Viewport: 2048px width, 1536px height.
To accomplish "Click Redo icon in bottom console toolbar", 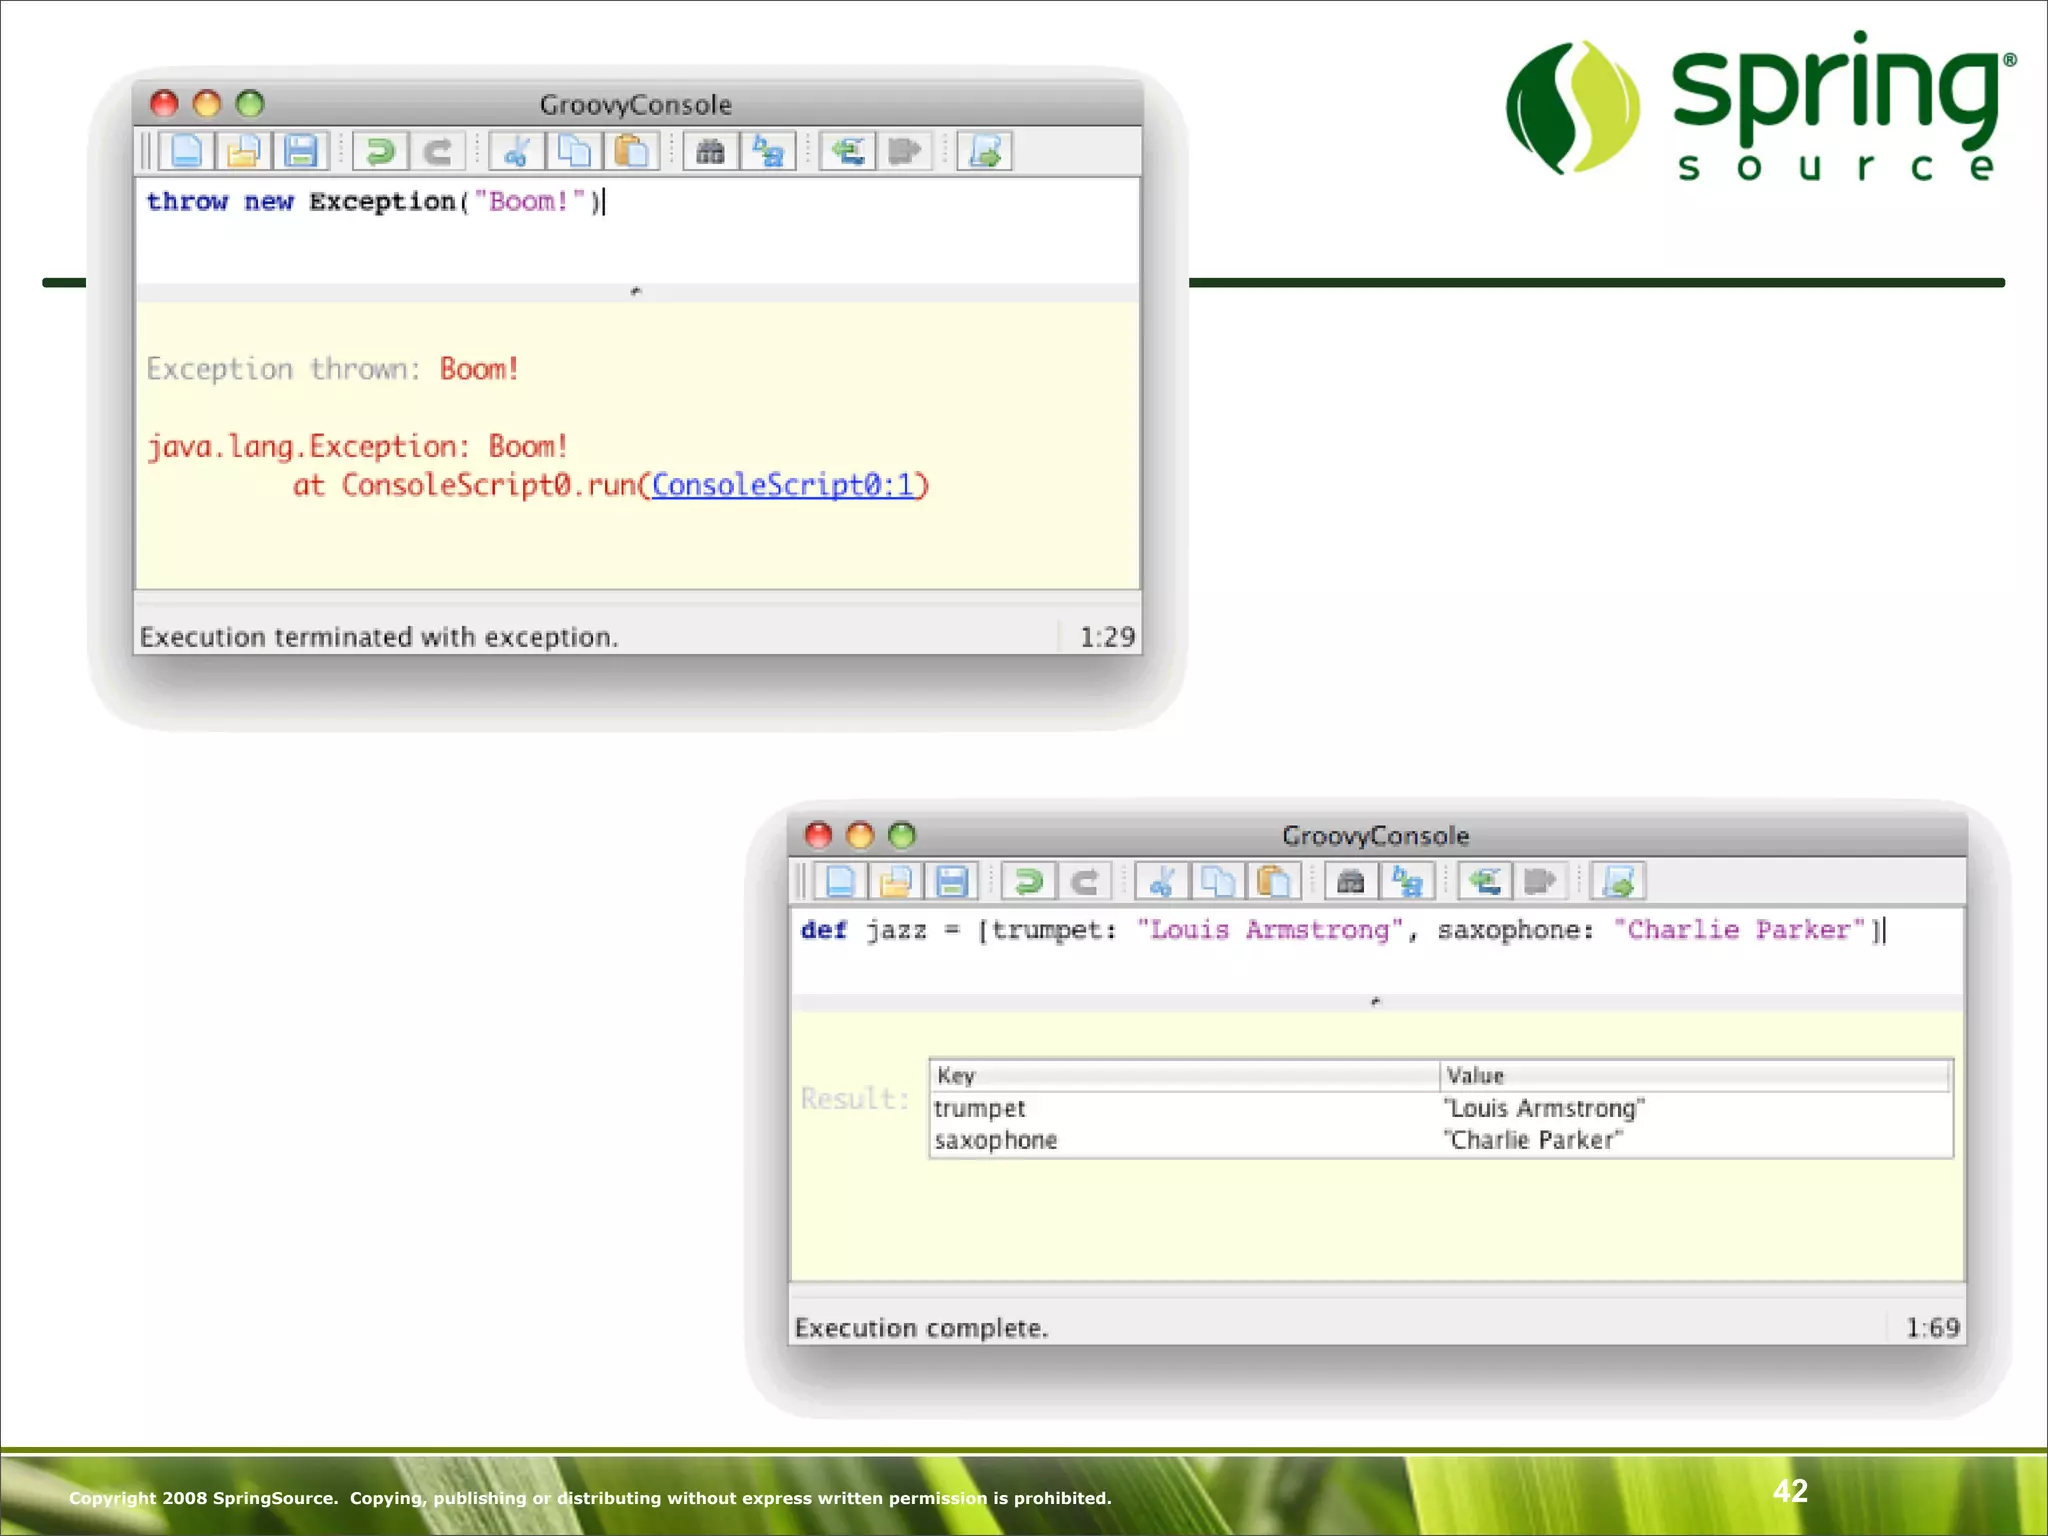I will pos(1085,882).
